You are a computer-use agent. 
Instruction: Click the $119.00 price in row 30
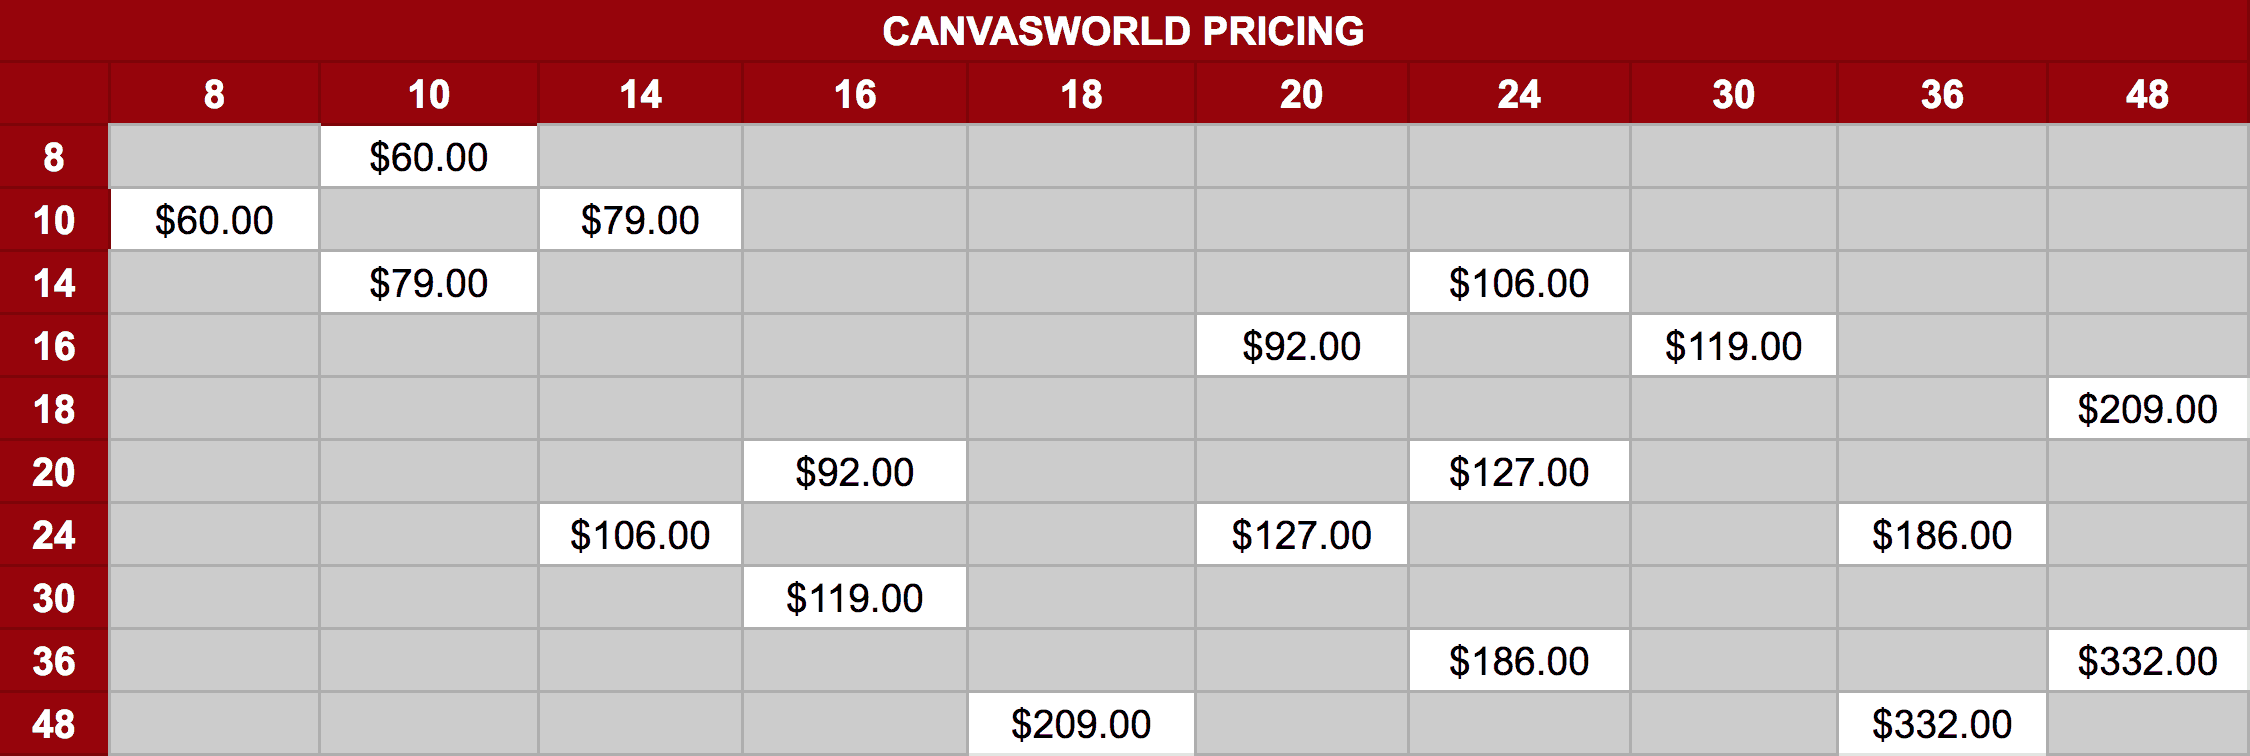(x=854, y=598)
